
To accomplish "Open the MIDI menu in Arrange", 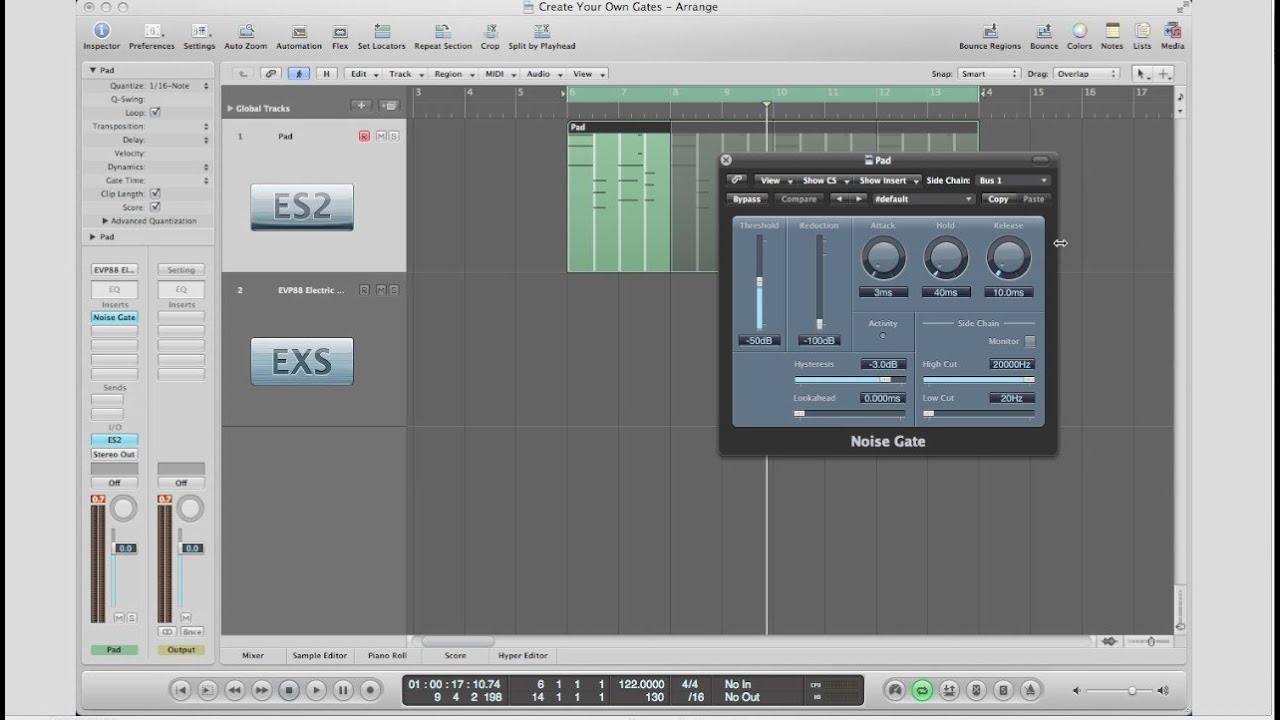I will click(499, 74).
